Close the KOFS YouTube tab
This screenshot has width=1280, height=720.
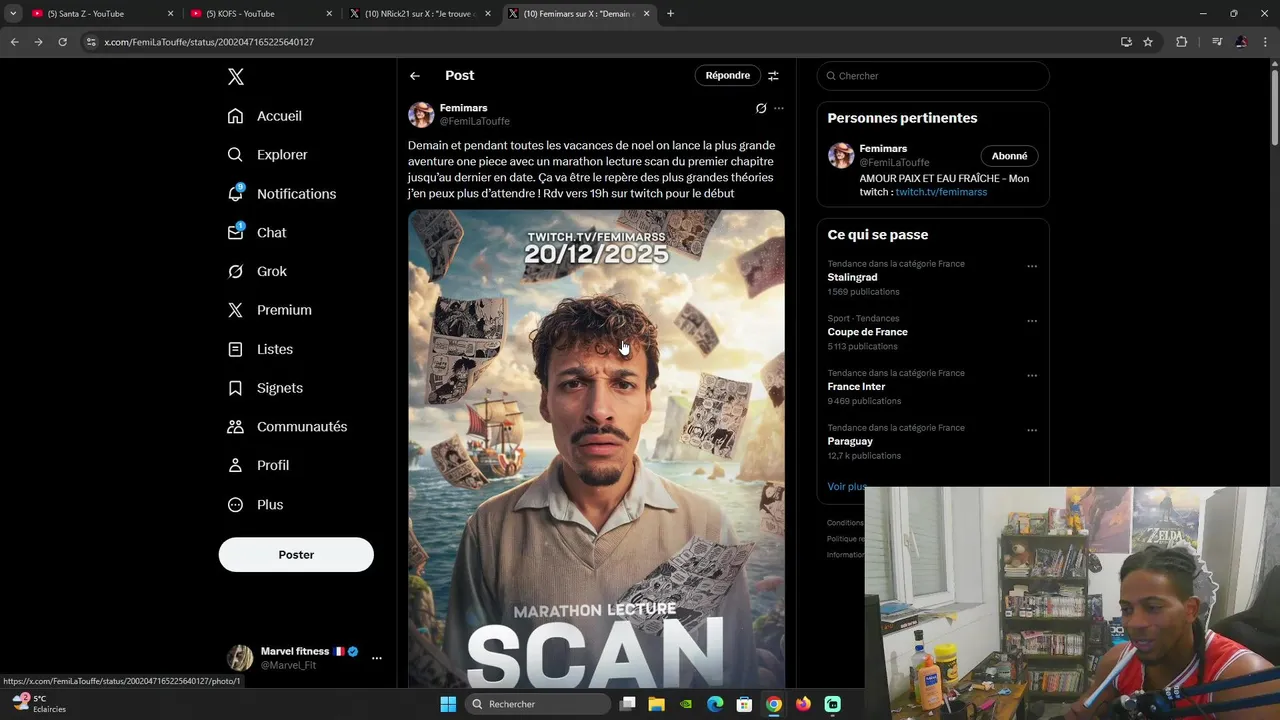pos(329,14)
